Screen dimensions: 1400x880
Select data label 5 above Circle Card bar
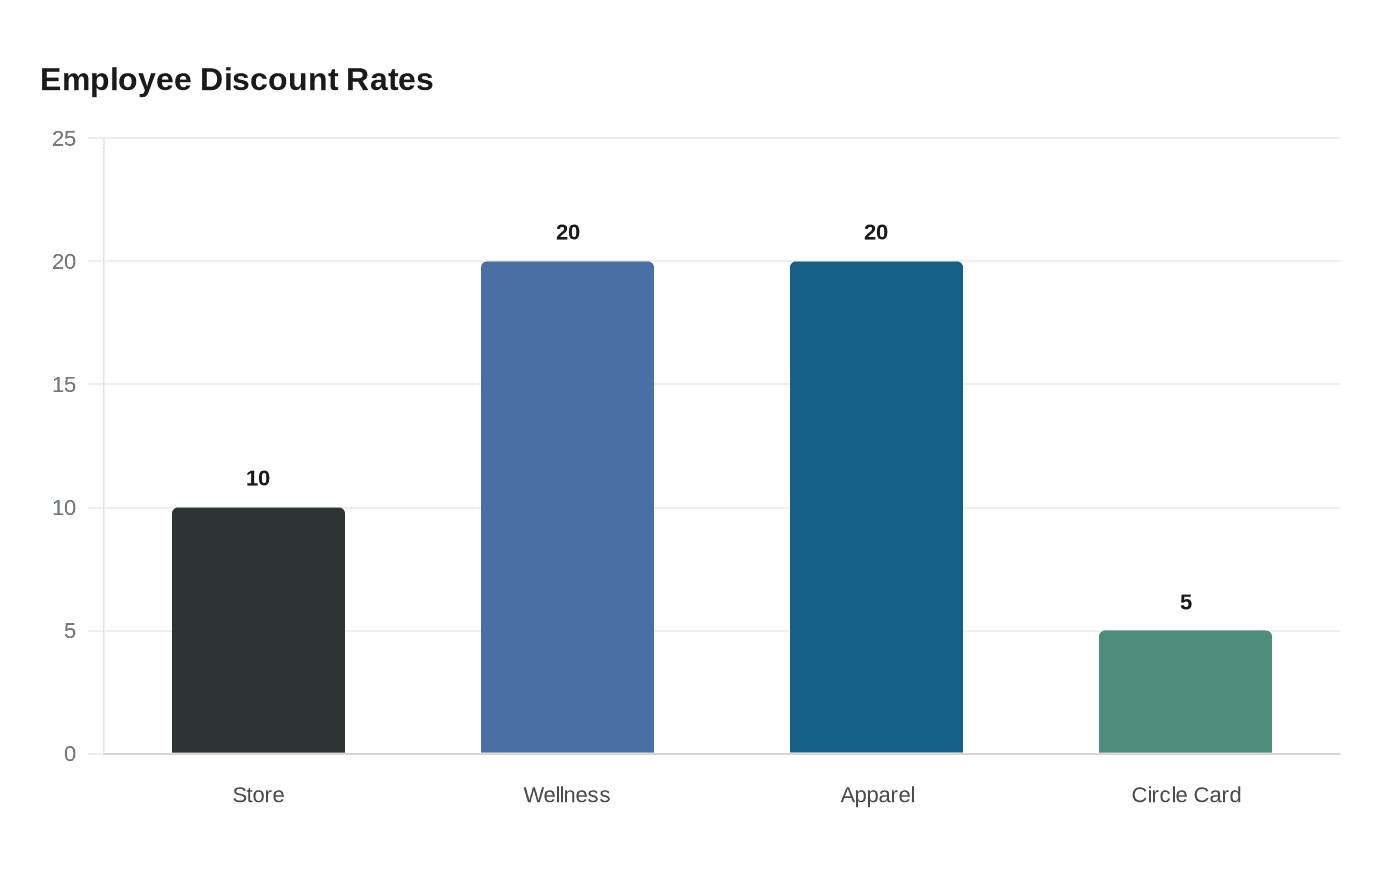[x=1186, y=603]
